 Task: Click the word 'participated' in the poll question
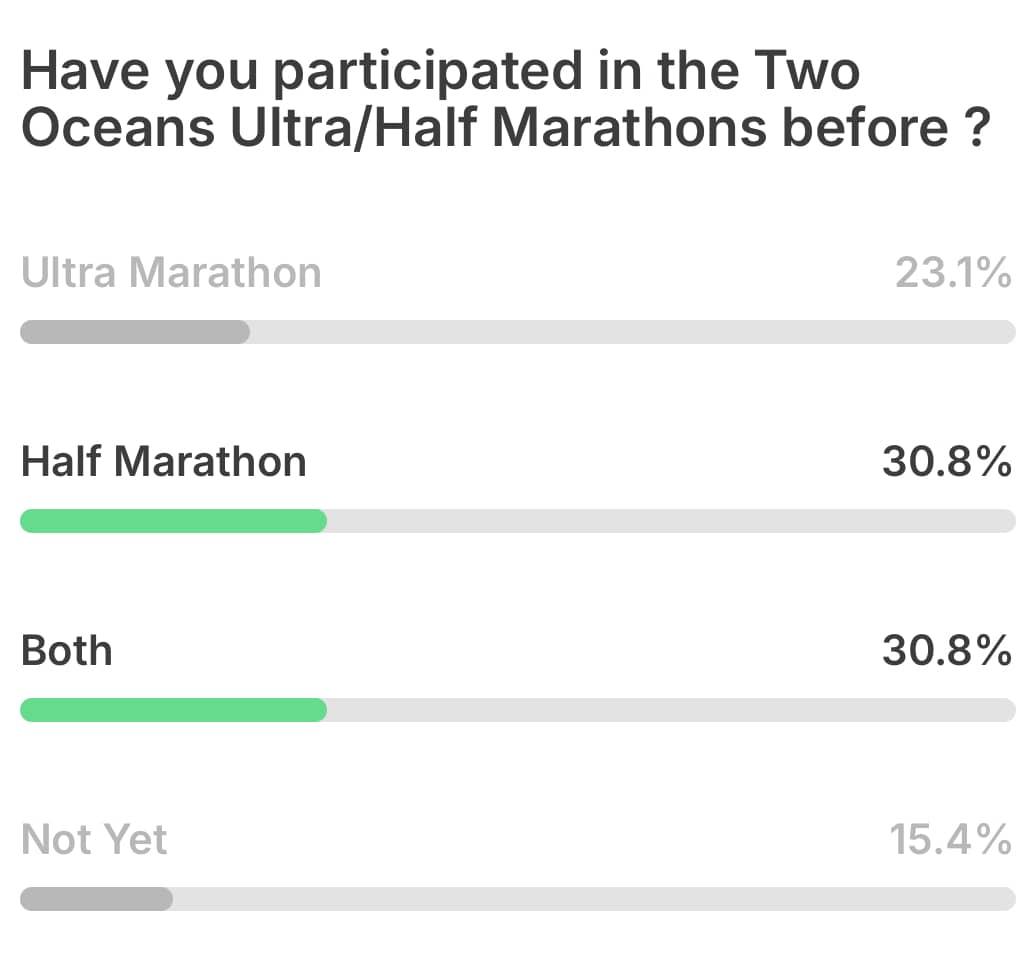click(x=428, y=73)
